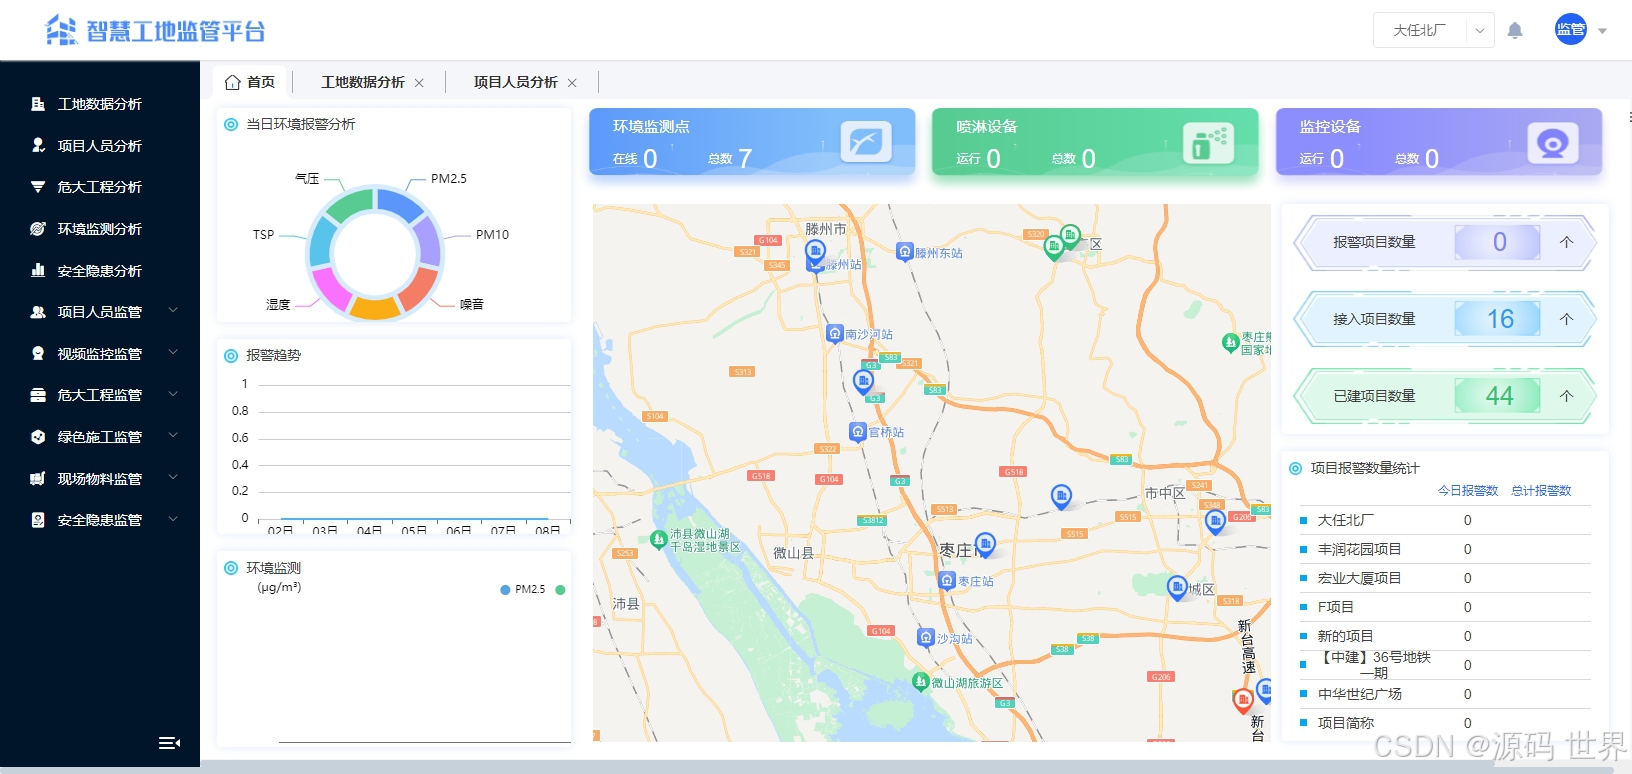Click the 危大工程分析 sidebar icon
Viewport: 1632px width, 774px height.
pyautogui.click(x=38, y=187)
